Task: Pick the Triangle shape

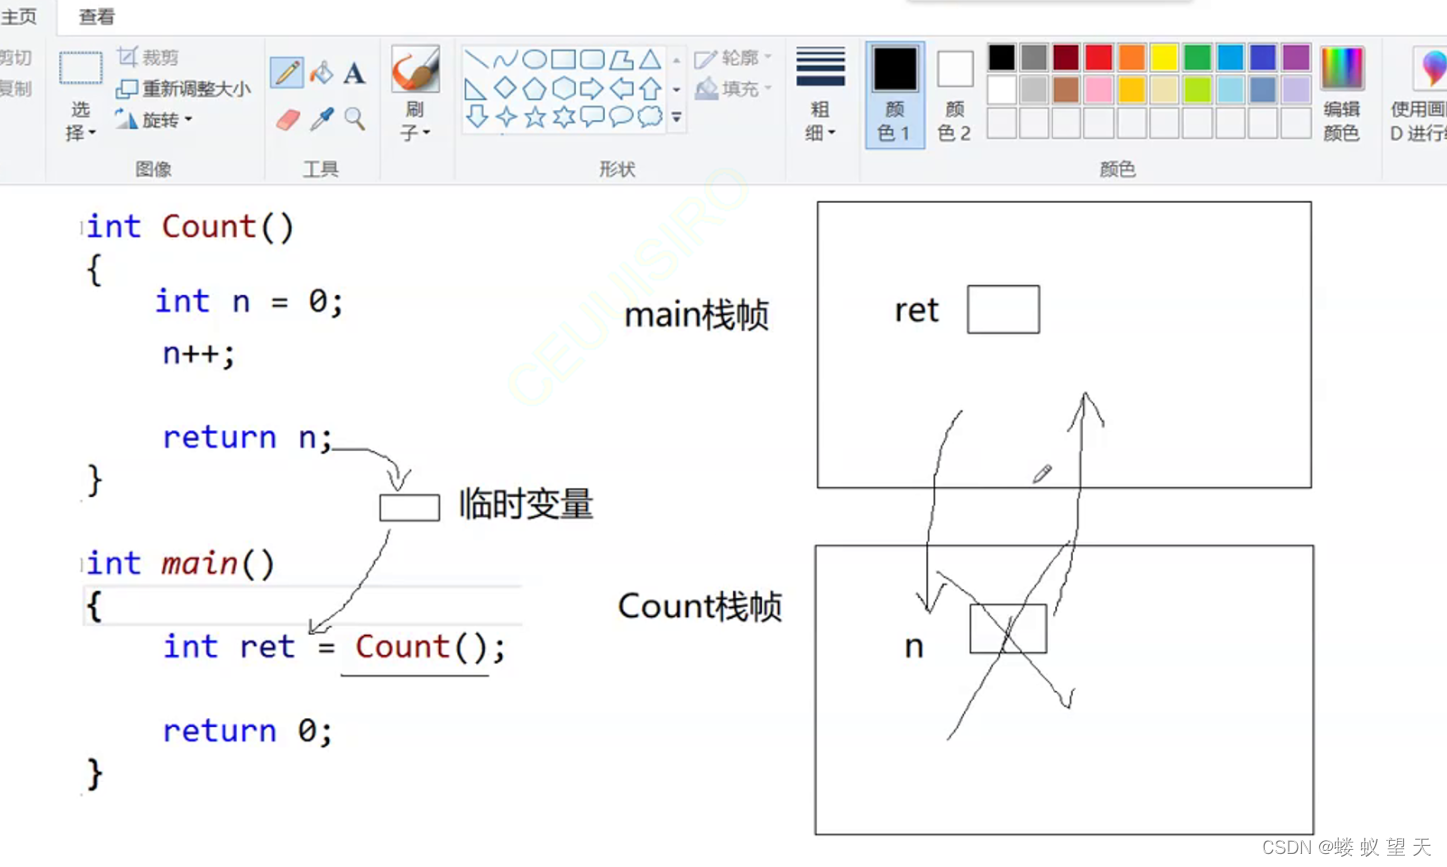Action: [650, 59]
